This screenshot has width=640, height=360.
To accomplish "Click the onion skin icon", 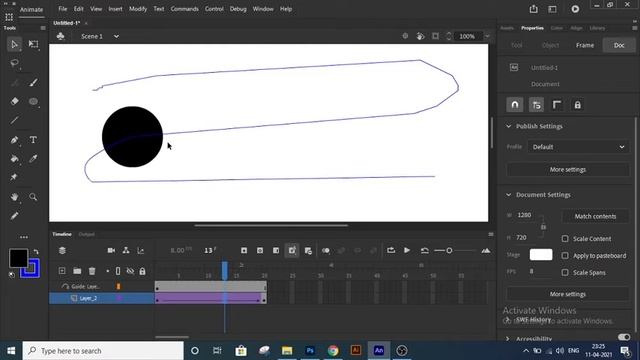I will (x=326, y=251).
